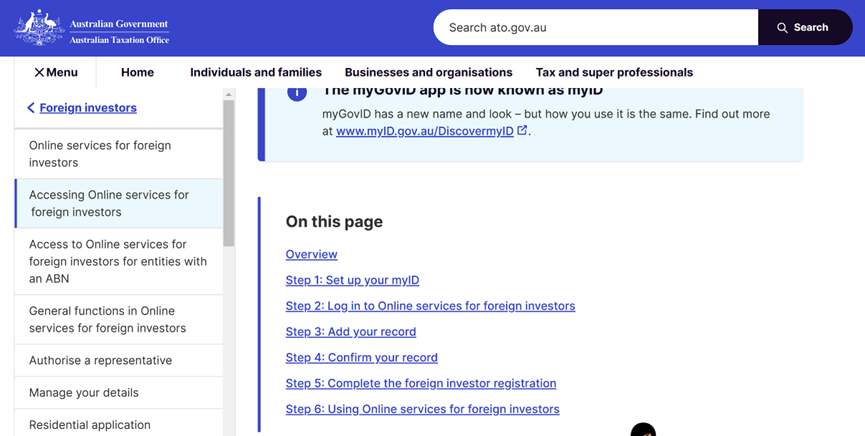
Task: Click the sidebar scrollbar thumb
Action: [x=229, y=173]
